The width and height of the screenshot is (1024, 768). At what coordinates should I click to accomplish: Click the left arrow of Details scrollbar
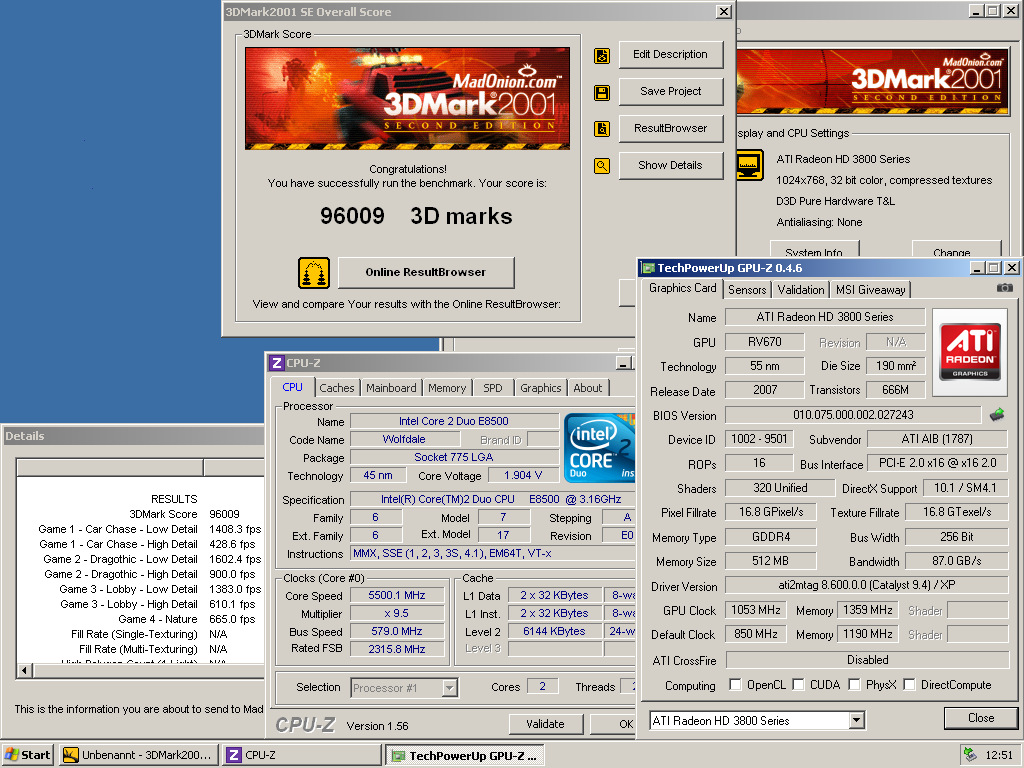pyautogui.click(x=25, y=670)
